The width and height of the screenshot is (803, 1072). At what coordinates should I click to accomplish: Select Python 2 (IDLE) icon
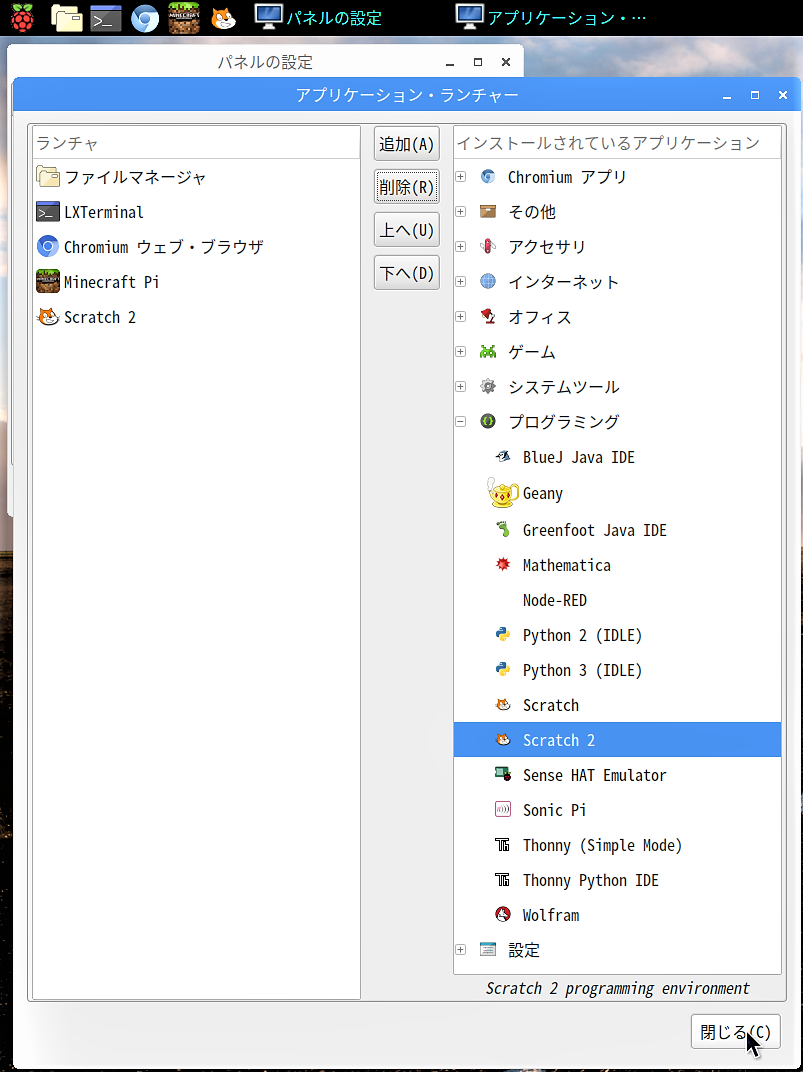pos(503,635)
